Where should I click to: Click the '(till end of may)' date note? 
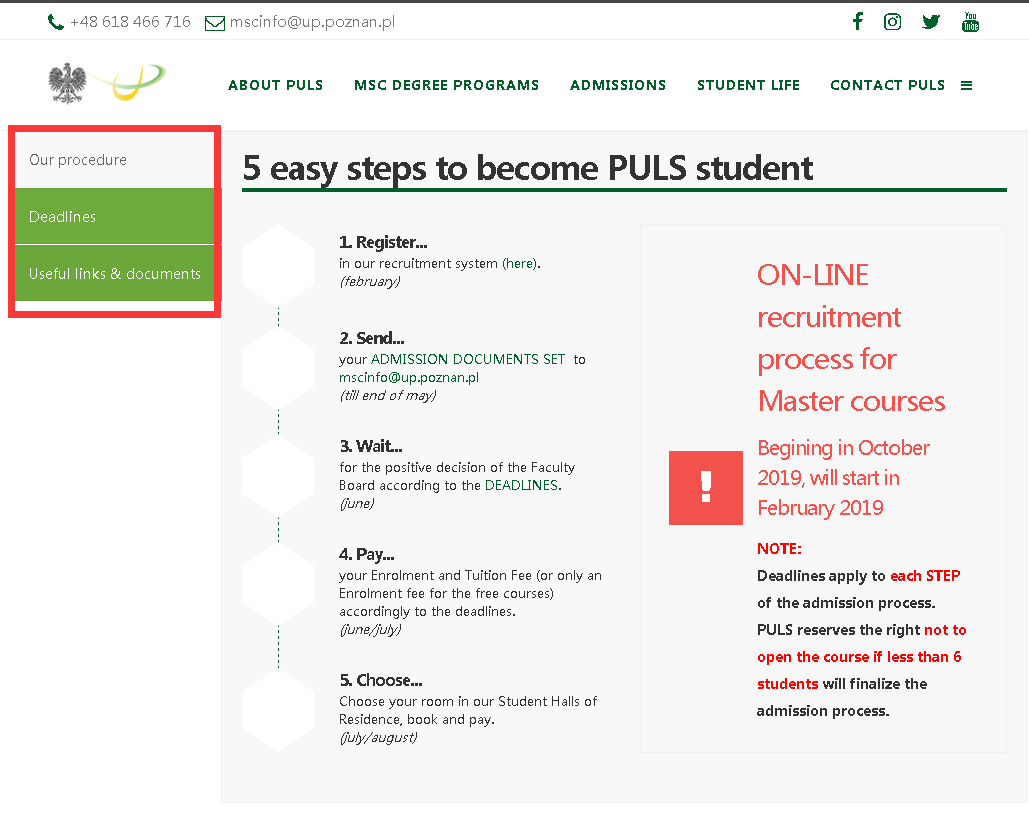[388, 396]
